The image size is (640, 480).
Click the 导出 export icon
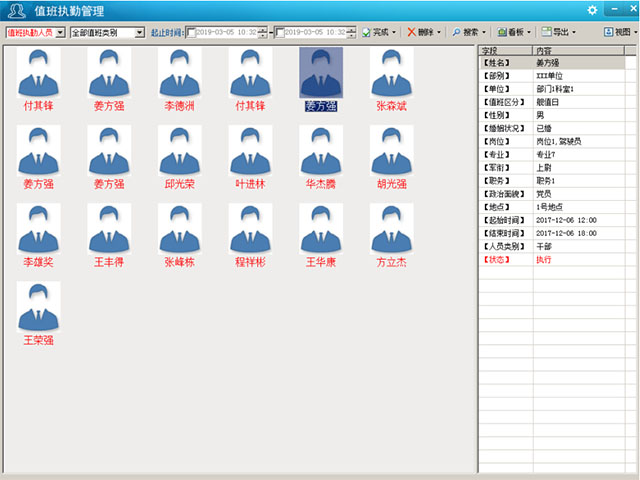click(x=546, y=31)
